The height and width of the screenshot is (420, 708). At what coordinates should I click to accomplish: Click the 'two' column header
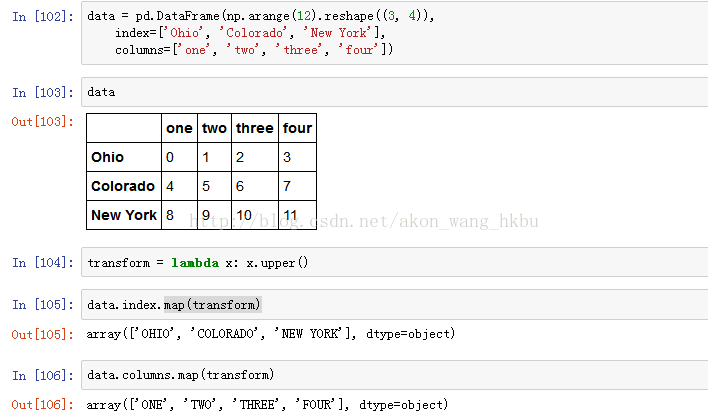pos(214,128)
